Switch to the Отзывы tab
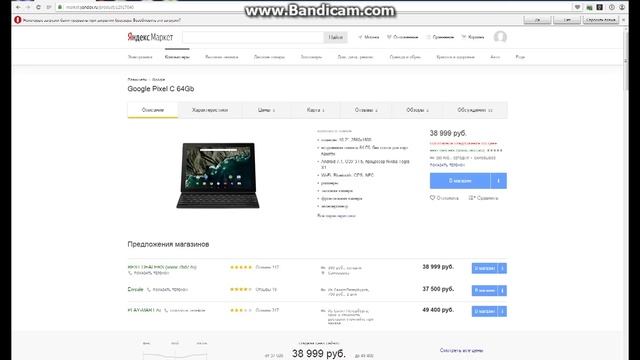The image size is (640, 360). tap(366, 110)
